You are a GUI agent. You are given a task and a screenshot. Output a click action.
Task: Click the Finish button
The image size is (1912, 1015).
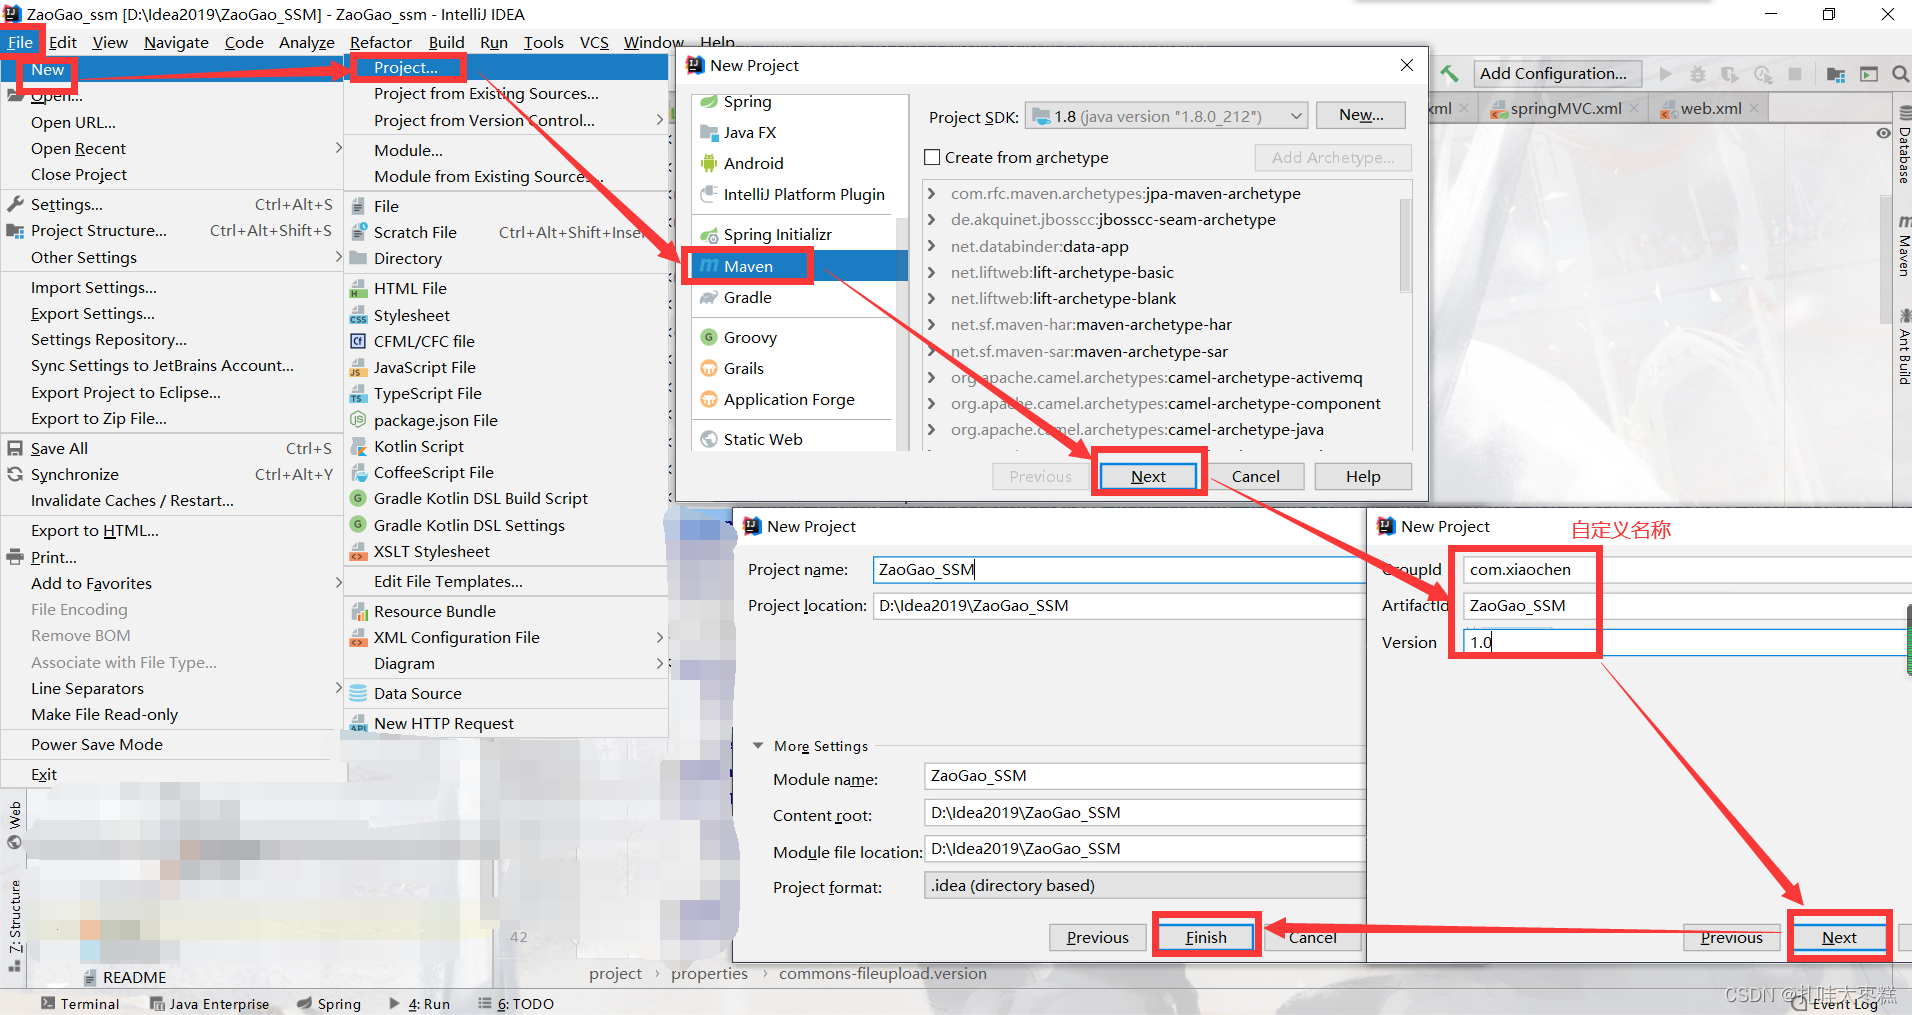tap(1206, 937)
